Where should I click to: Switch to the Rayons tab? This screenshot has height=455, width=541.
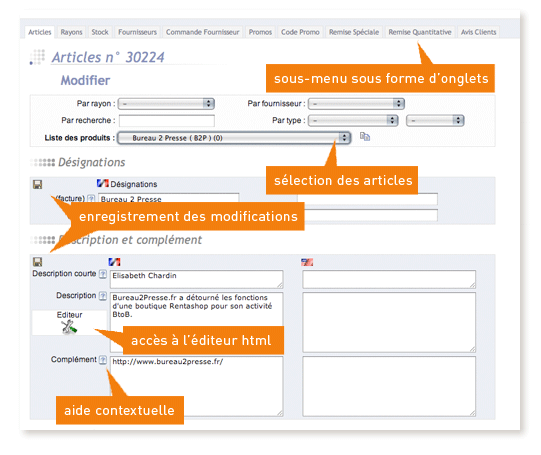click(71, 32)
